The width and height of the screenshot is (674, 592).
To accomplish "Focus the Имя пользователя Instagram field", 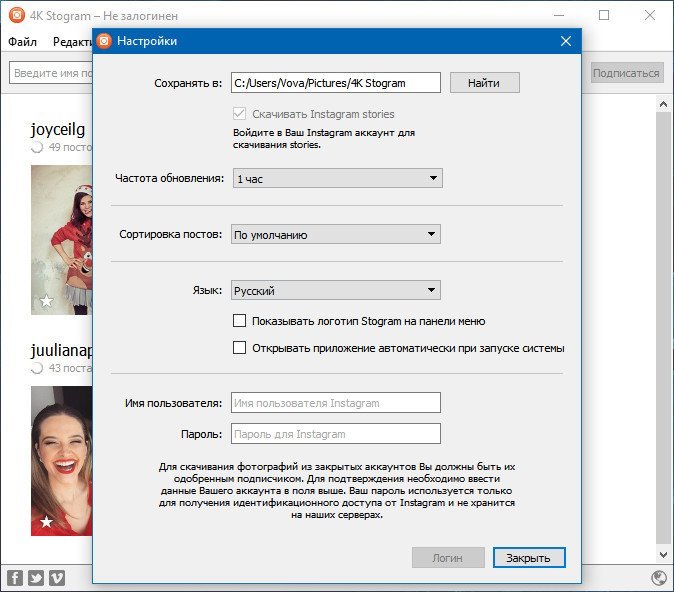I will click(x=336, y=402).
